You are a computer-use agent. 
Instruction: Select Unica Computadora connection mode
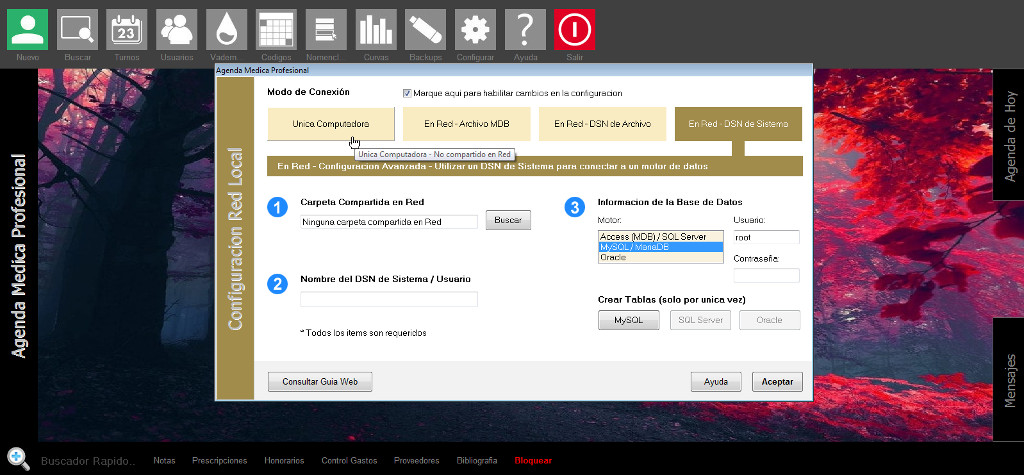(x=331, y=123)
